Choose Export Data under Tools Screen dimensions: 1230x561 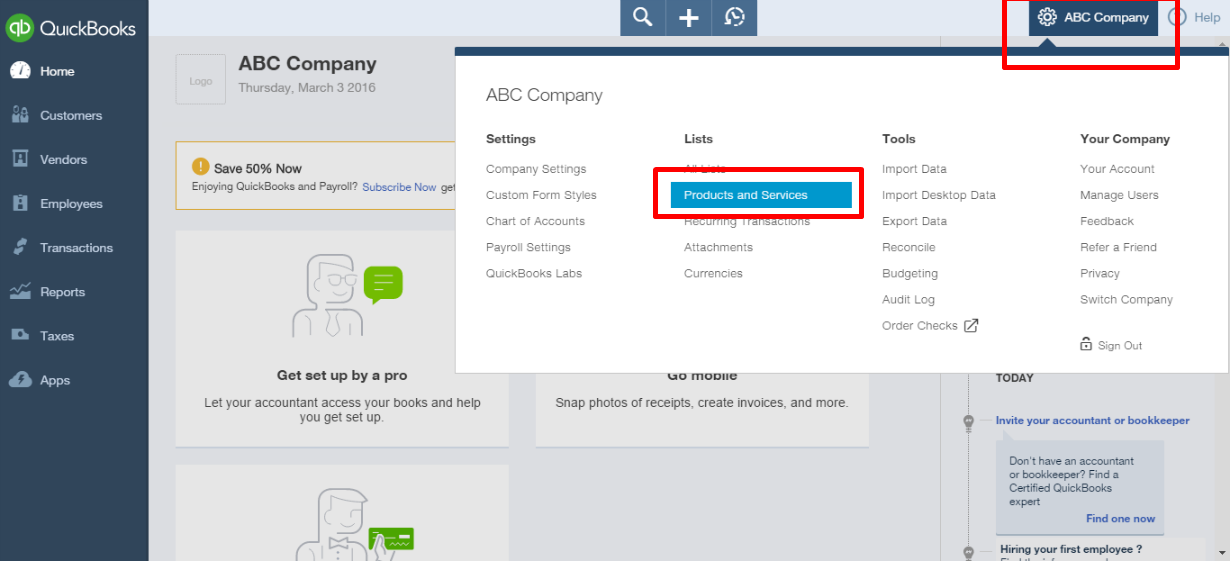[x=914, y=221]
